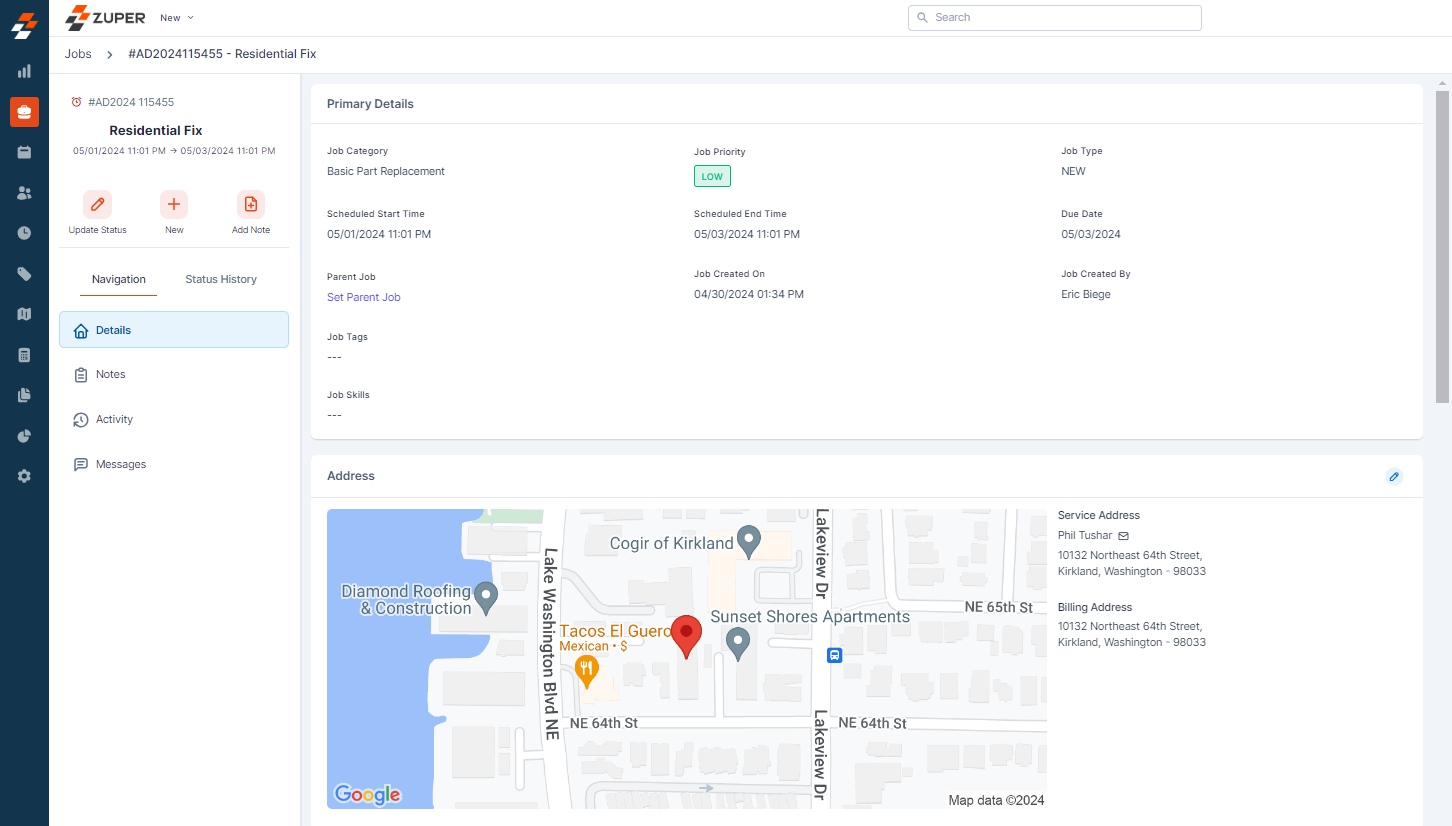
Task: Click the Set Parent Job link
Action: coord(363,298)
